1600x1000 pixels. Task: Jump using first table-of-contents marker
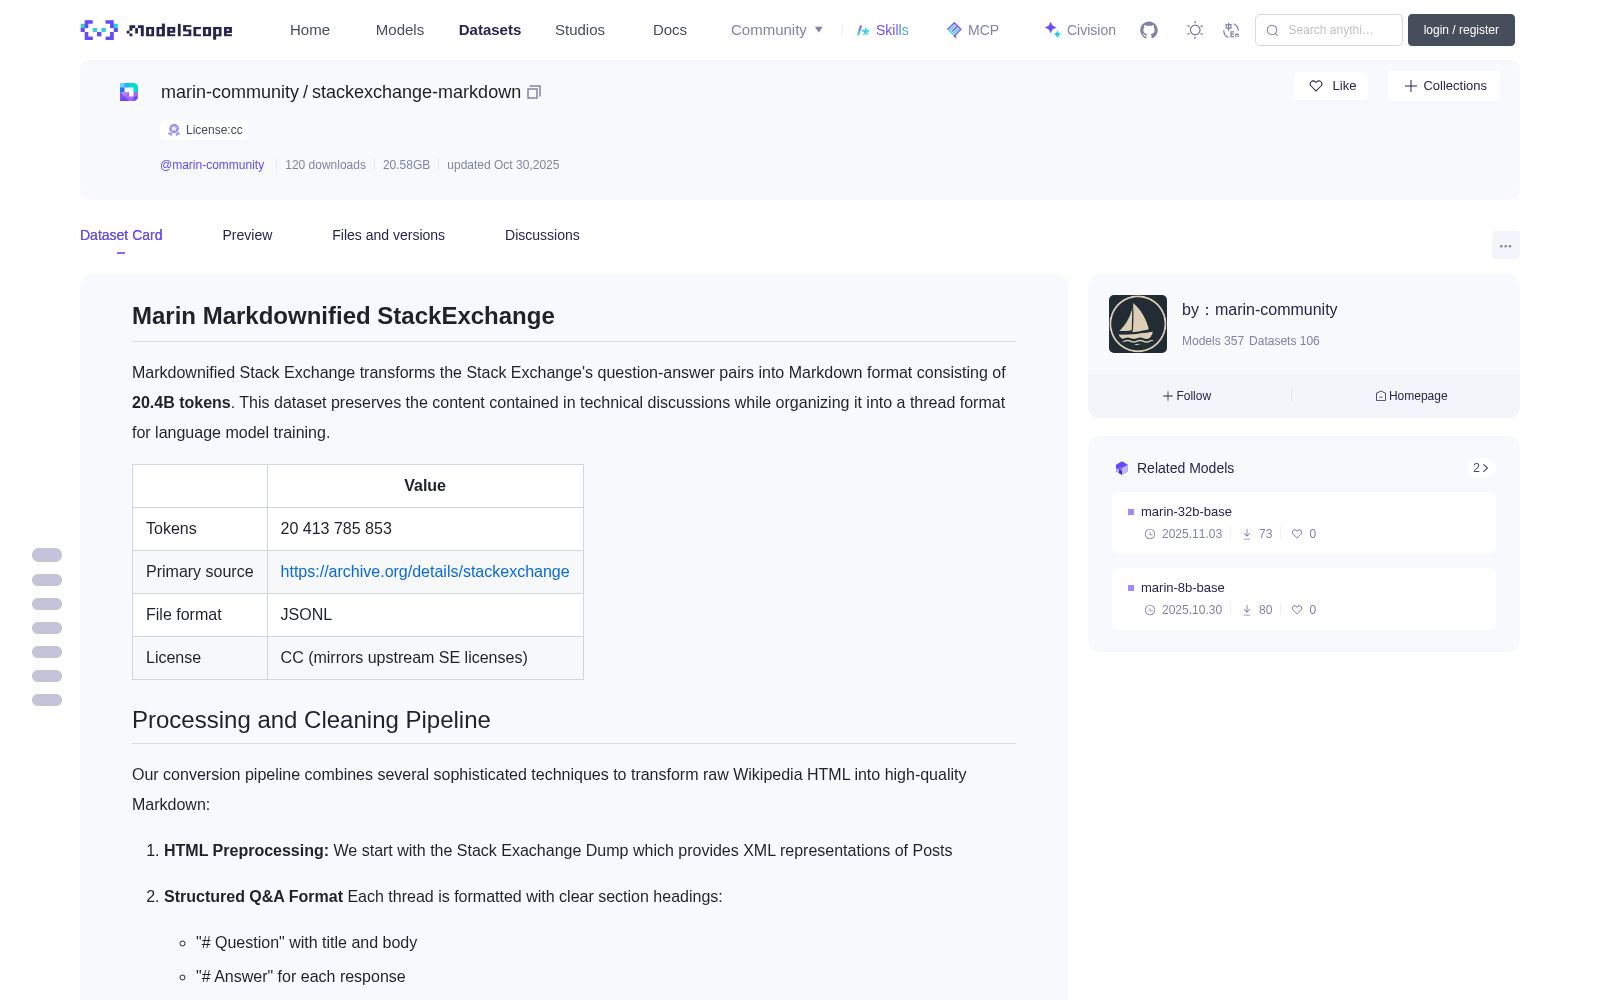coord(47,555)
